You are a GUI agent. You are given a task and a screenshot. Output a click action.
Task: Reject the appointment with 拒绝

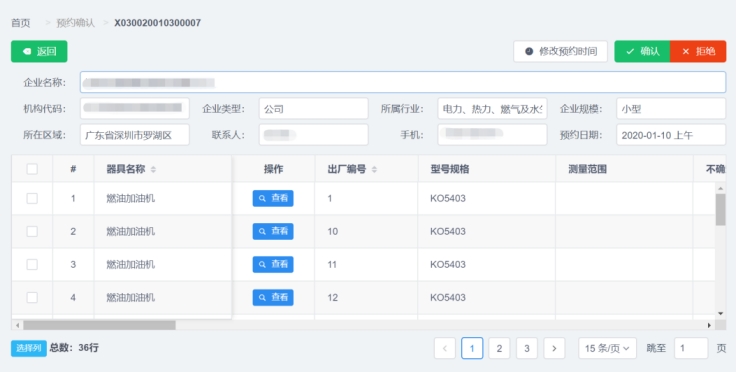[x=698, y=51]
